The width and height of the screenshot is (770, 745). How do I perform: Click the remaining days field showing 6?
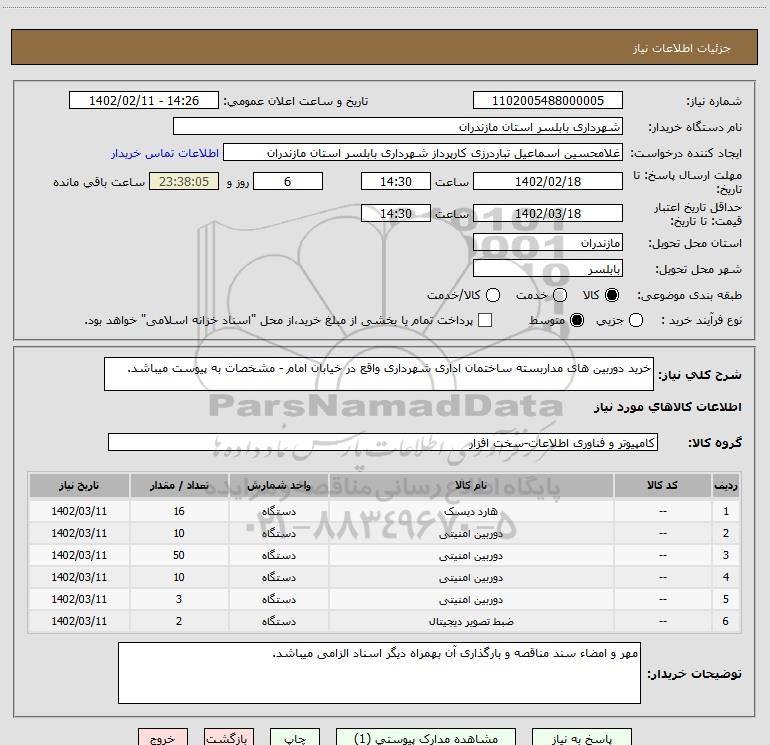point(288,182)
